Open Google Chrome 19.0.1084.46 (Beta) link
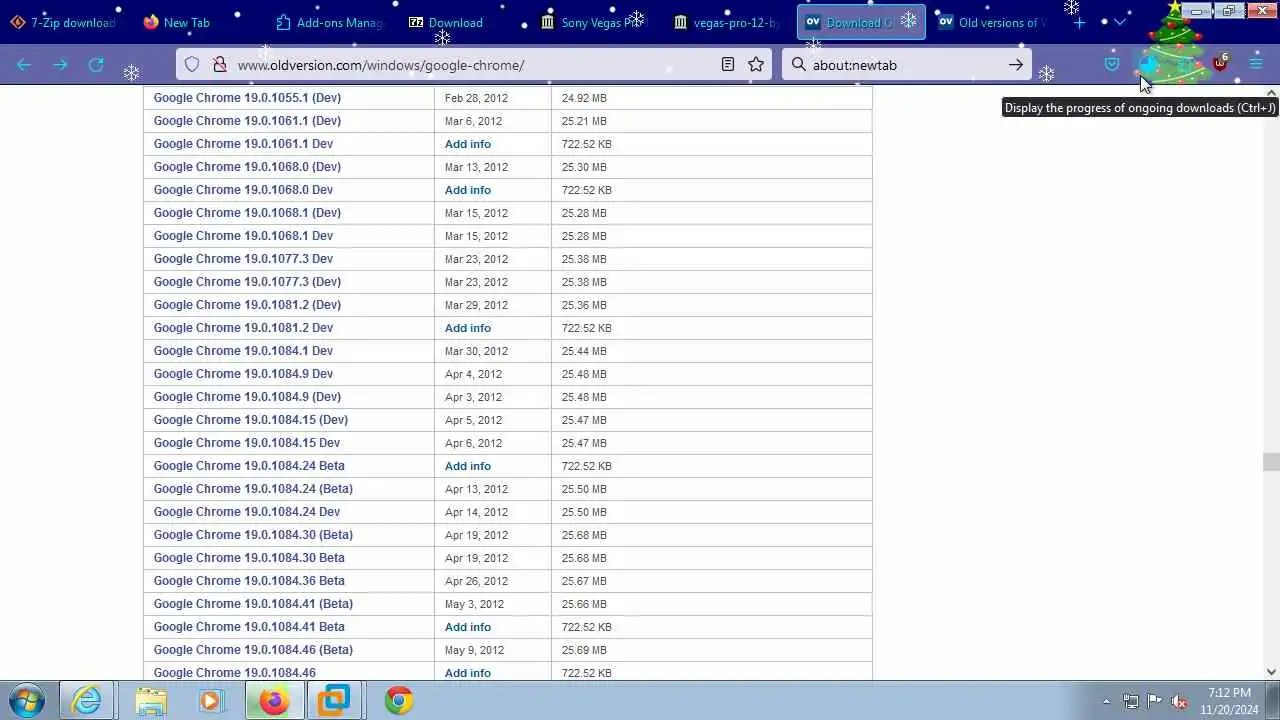The image size is (1280, 720). (253, 650)
